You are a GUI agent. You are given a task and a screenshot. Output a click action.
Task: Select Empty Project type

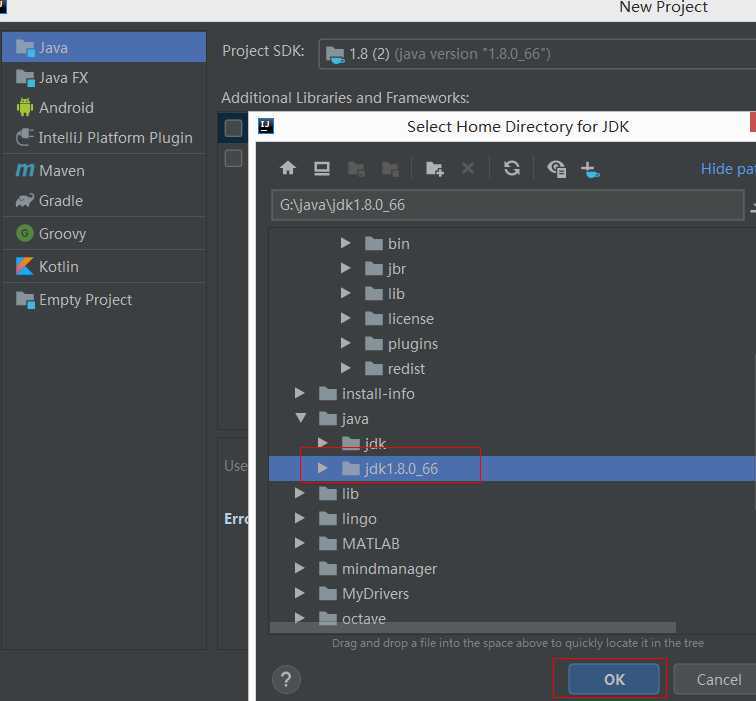click(104, 300)
